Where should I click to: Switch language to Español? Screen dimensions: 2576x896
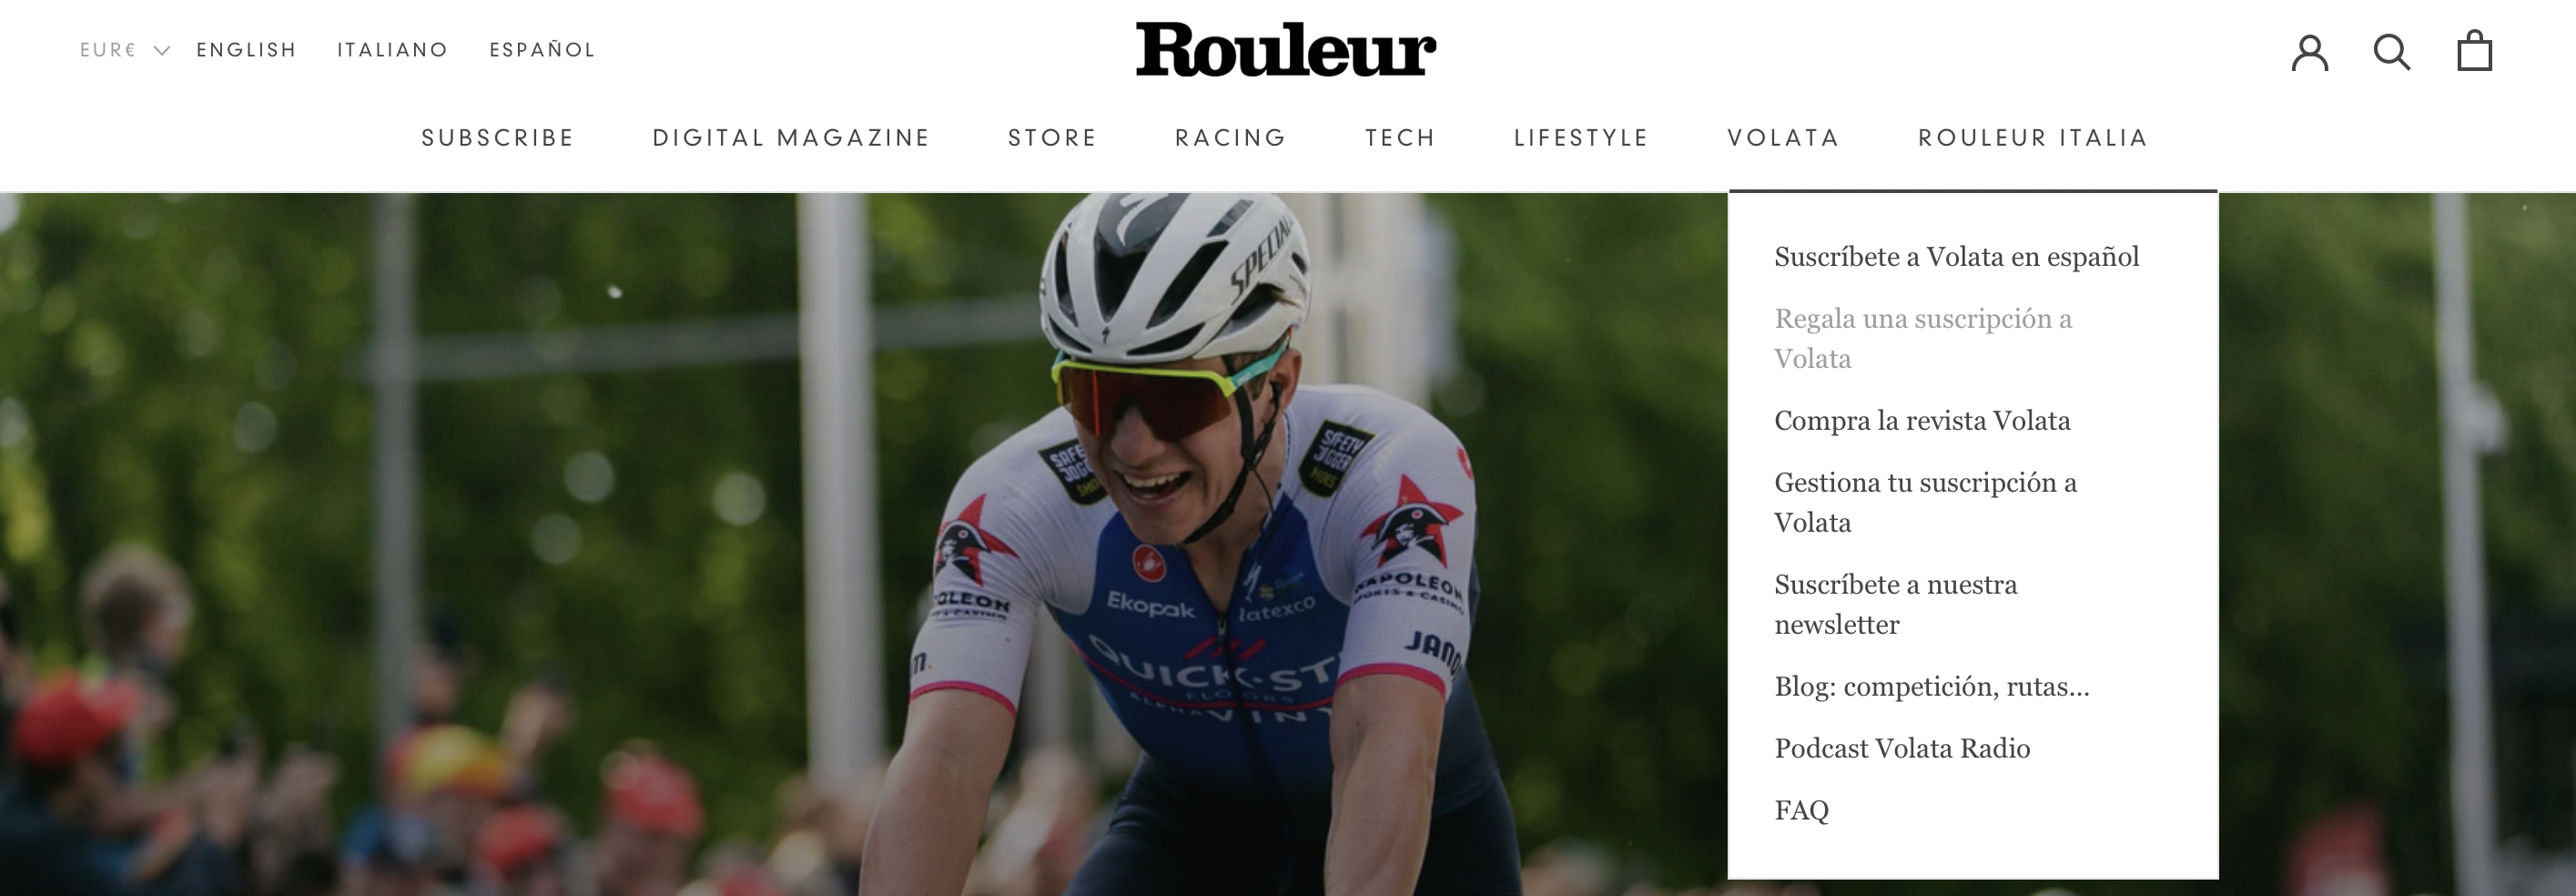click(542, 50)
